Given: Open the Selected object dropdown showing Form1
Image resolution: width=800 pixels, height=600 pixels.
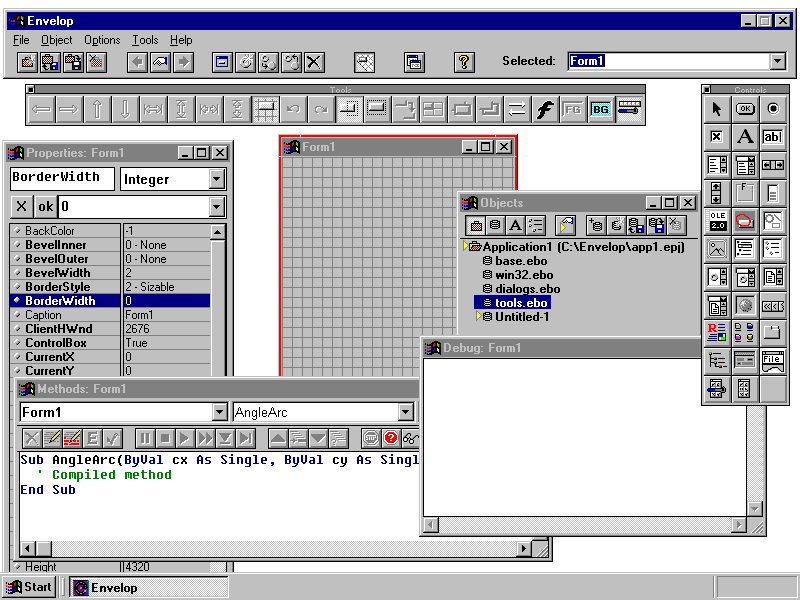Looking at the screenshot, I should (777, 62).
